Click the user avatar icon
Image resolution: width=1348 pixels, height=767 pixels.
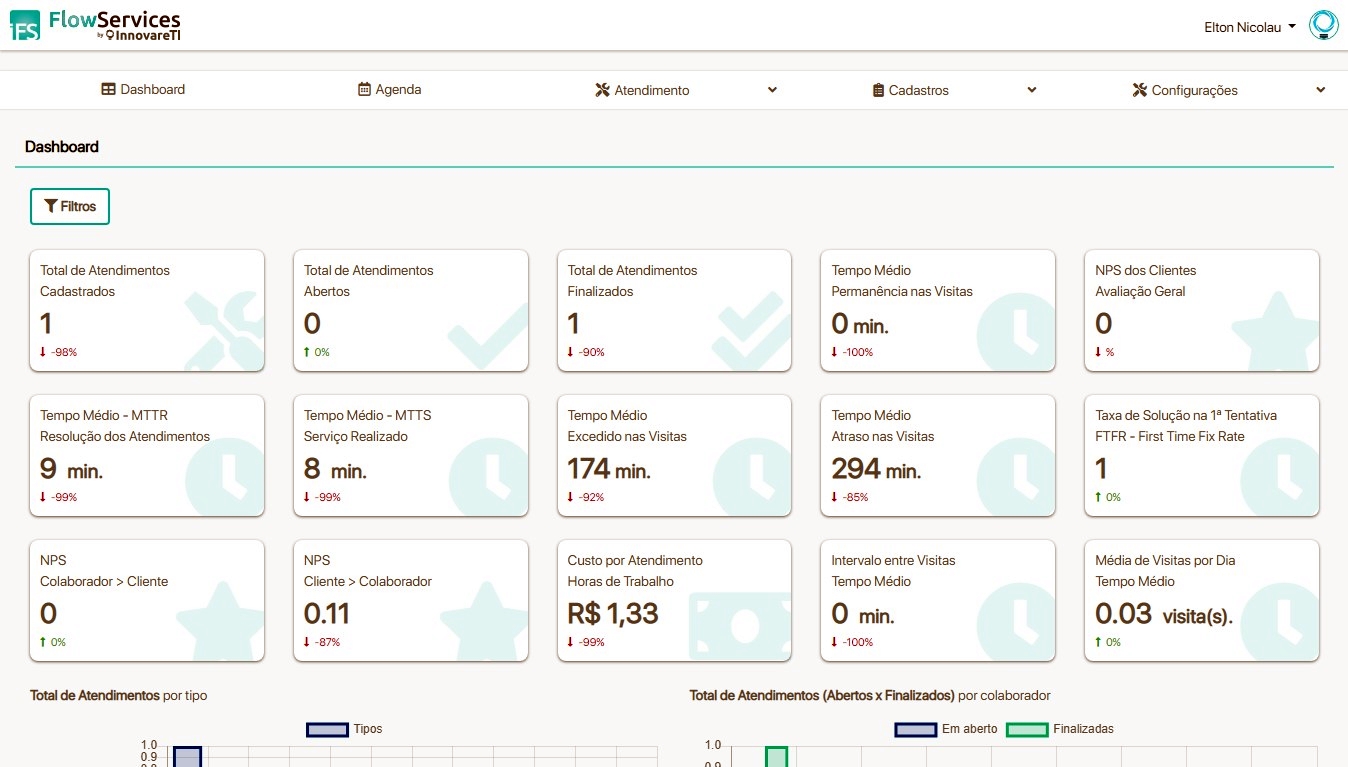pyautogui.click(x=1323, y=25)
